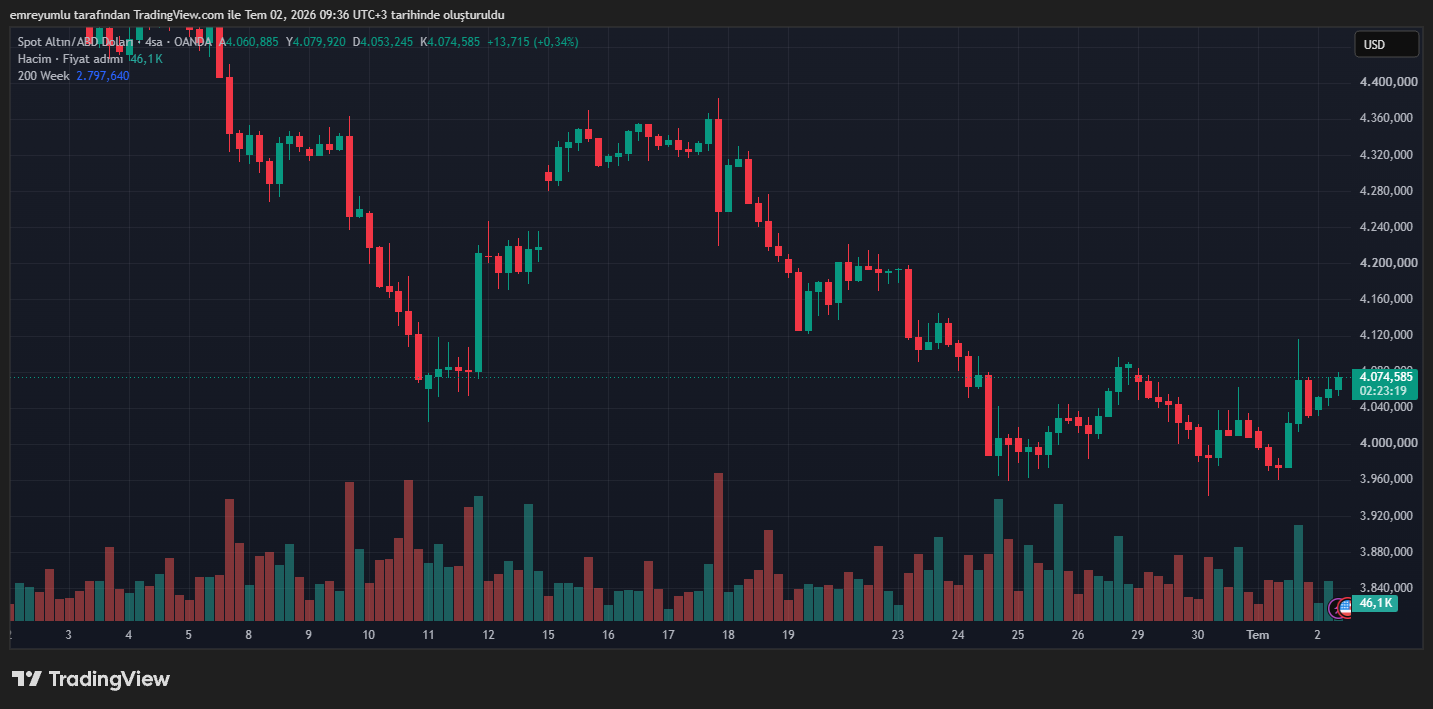
Task: Click date 23 on the time axis
Action: [898, 635]
